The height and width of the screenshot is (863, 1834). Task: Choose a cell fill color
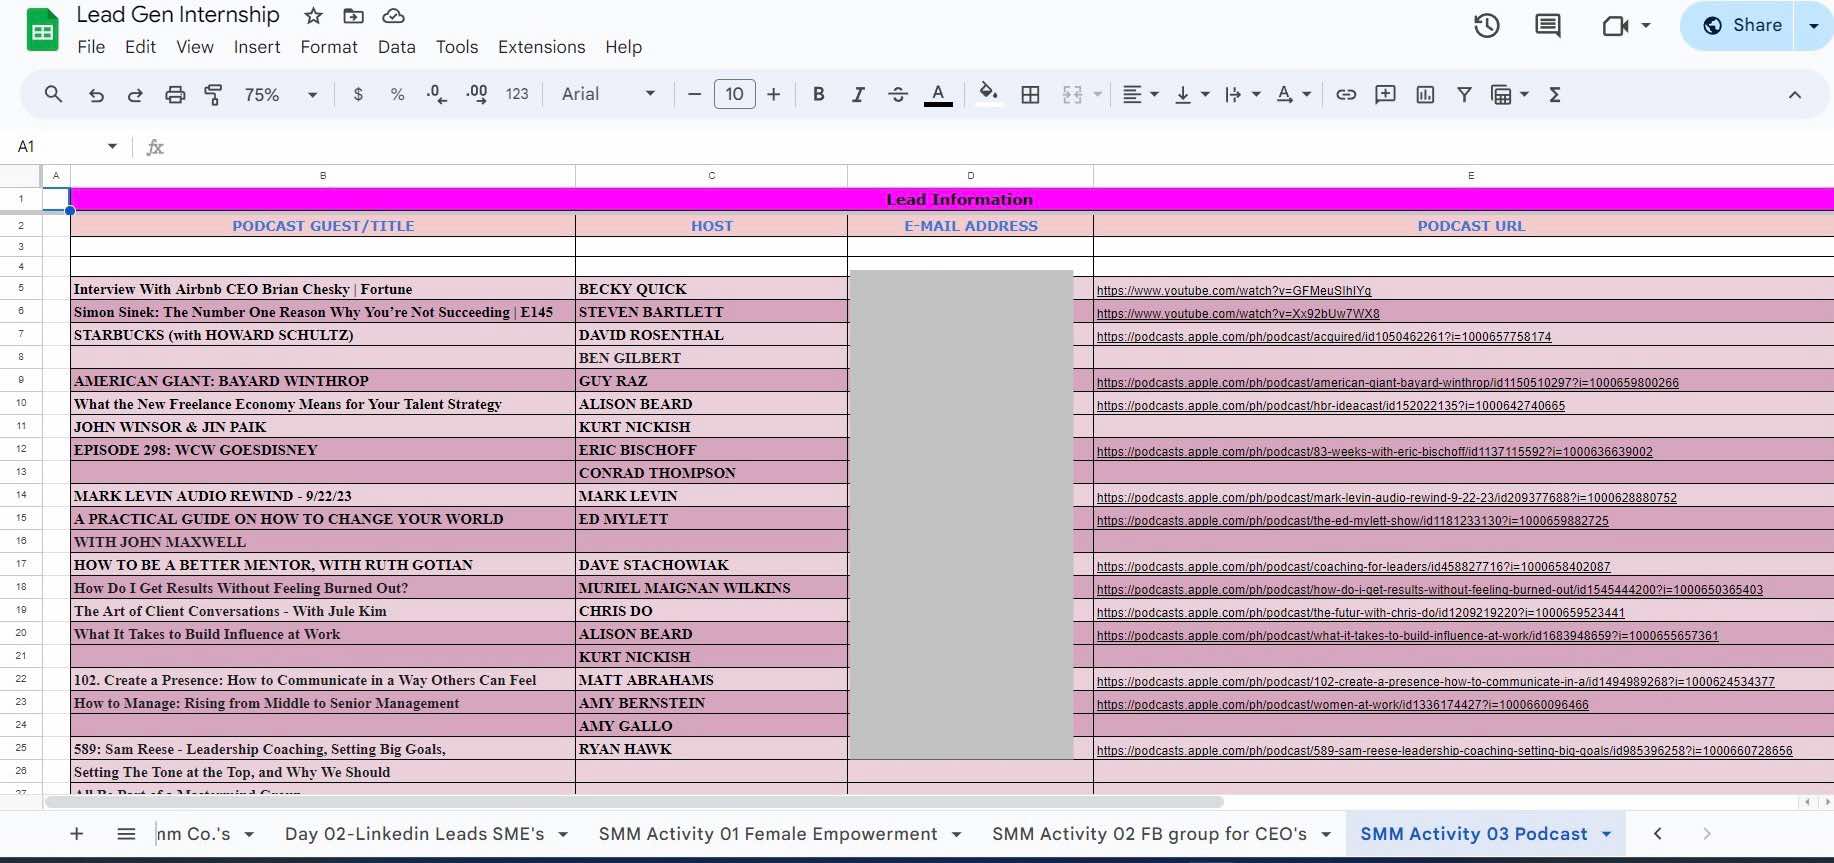click(x=988, y=95)
